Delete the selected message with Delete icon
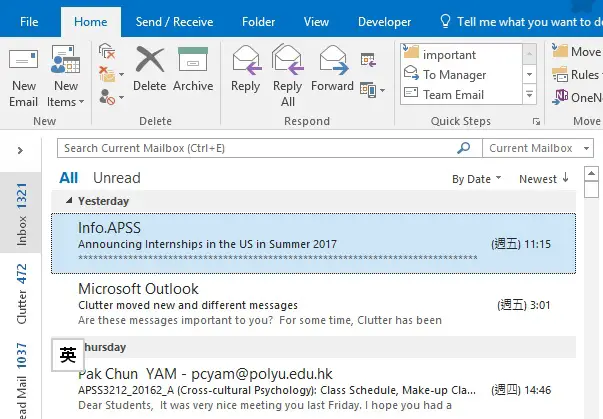Viewport: 603px width, 419px height. 149,69
